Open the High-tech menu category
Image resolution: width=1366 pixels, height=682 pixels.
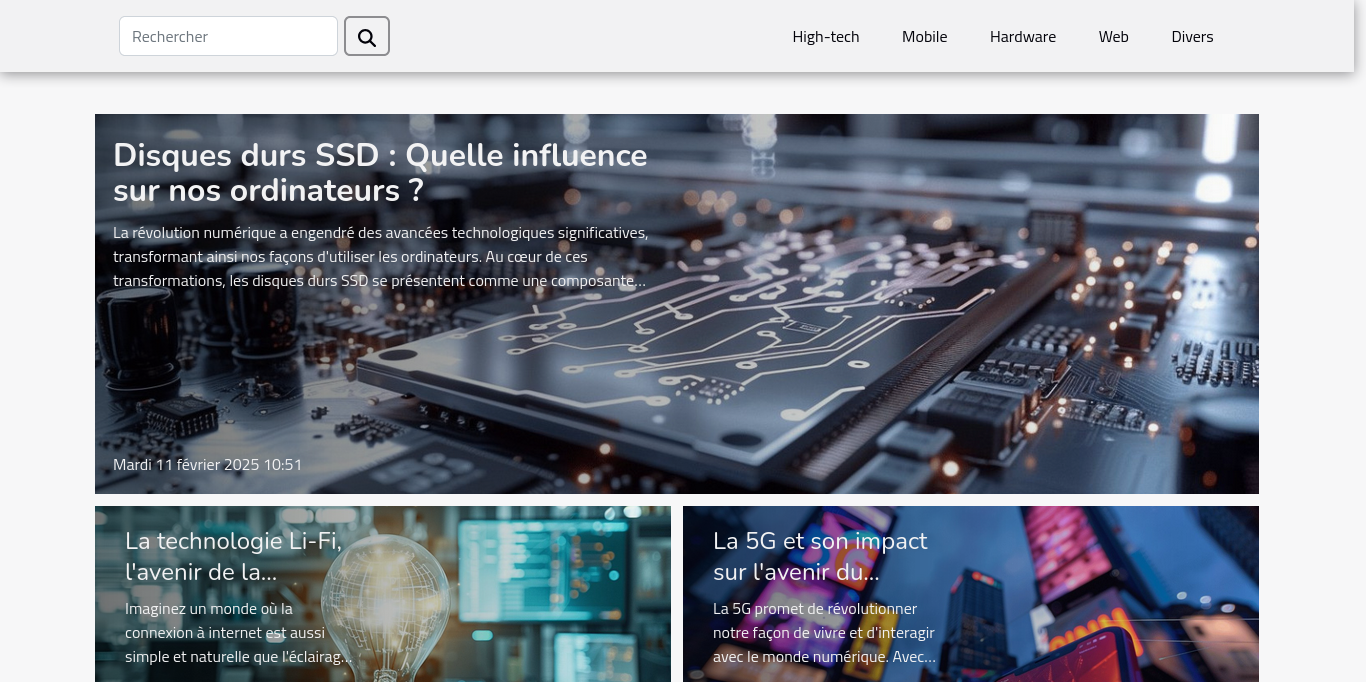tap(825, 37)
